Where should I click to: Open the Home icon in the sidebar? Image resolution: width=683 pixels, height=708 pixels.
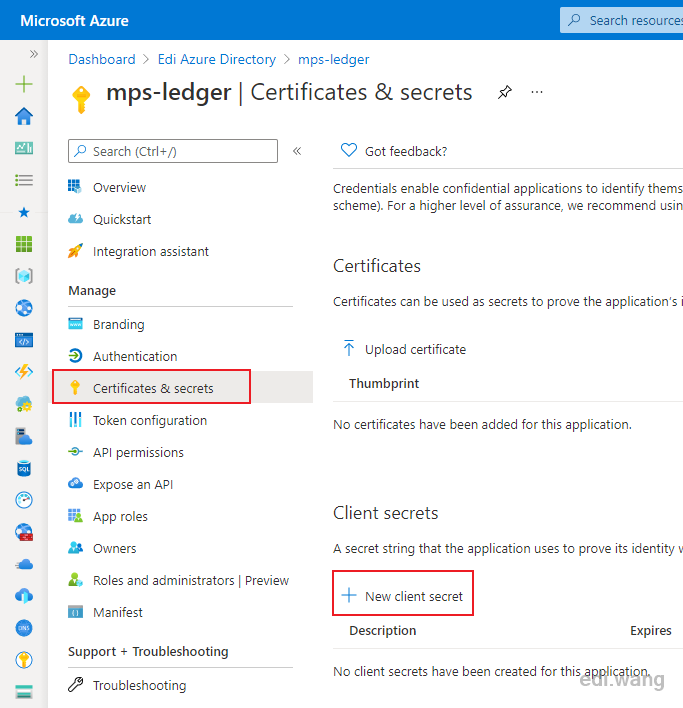click(x=24, y=116)
